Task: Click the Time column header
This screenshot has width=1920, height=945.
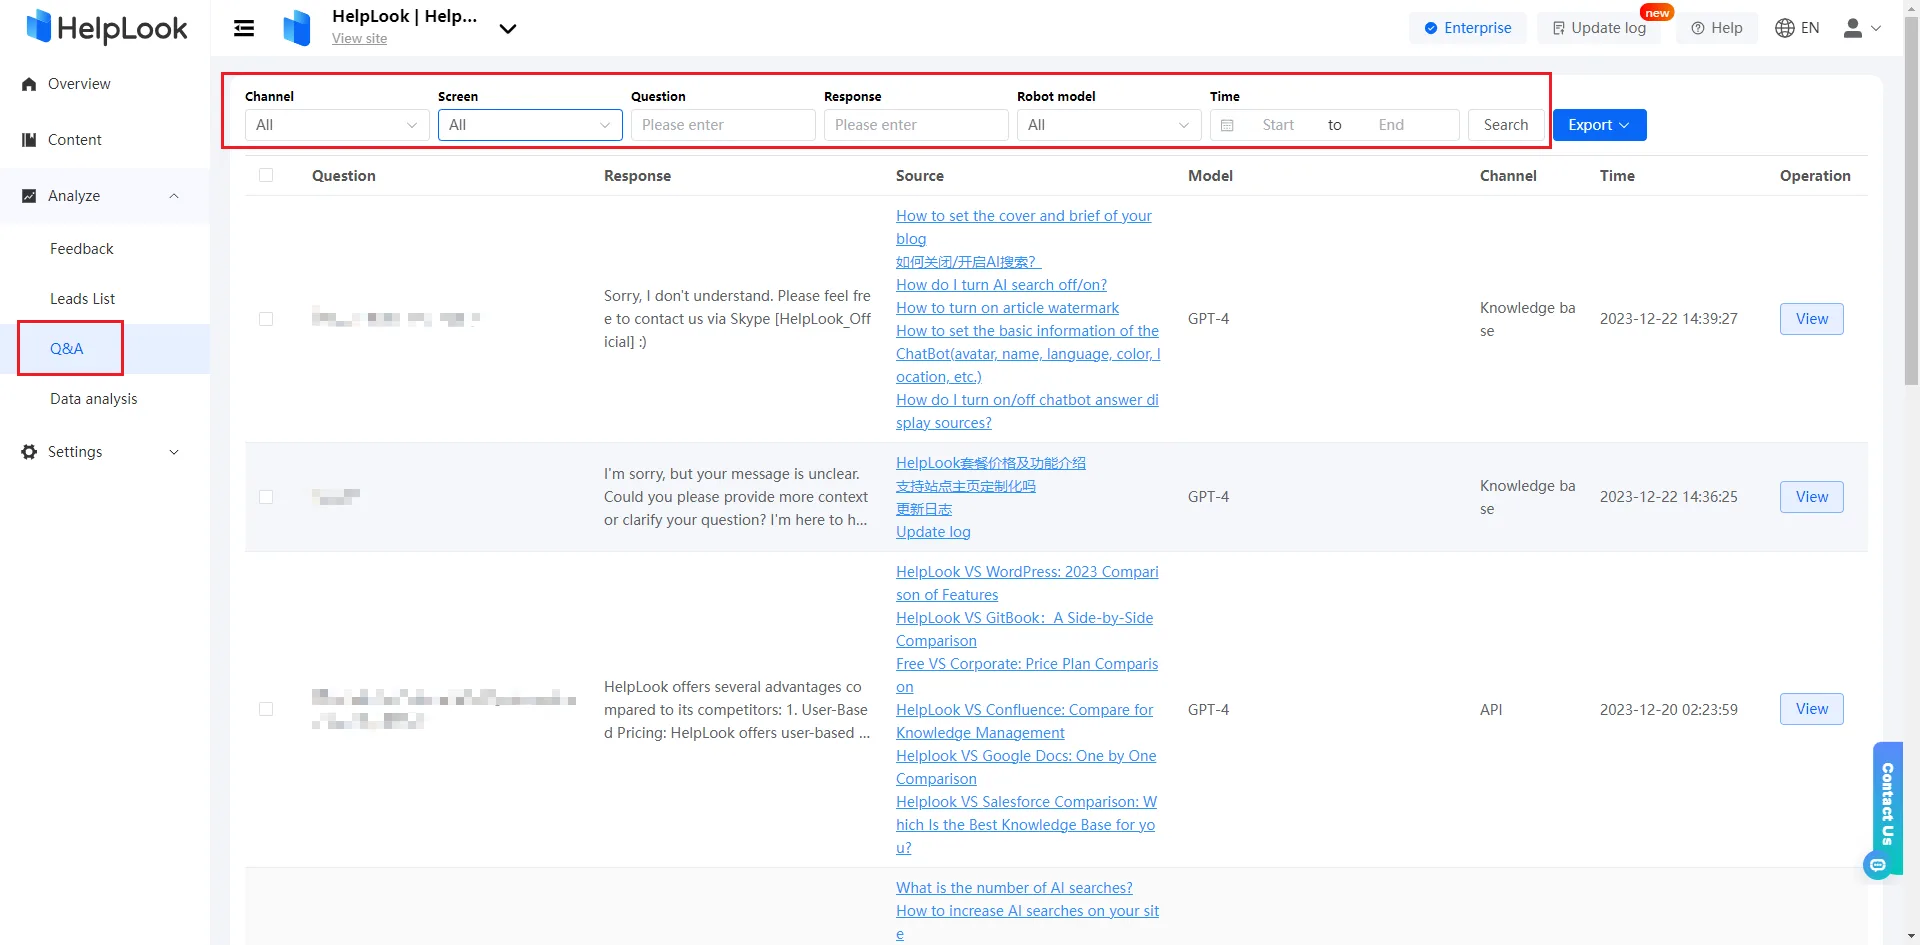Action: (x=1617, y=175)
